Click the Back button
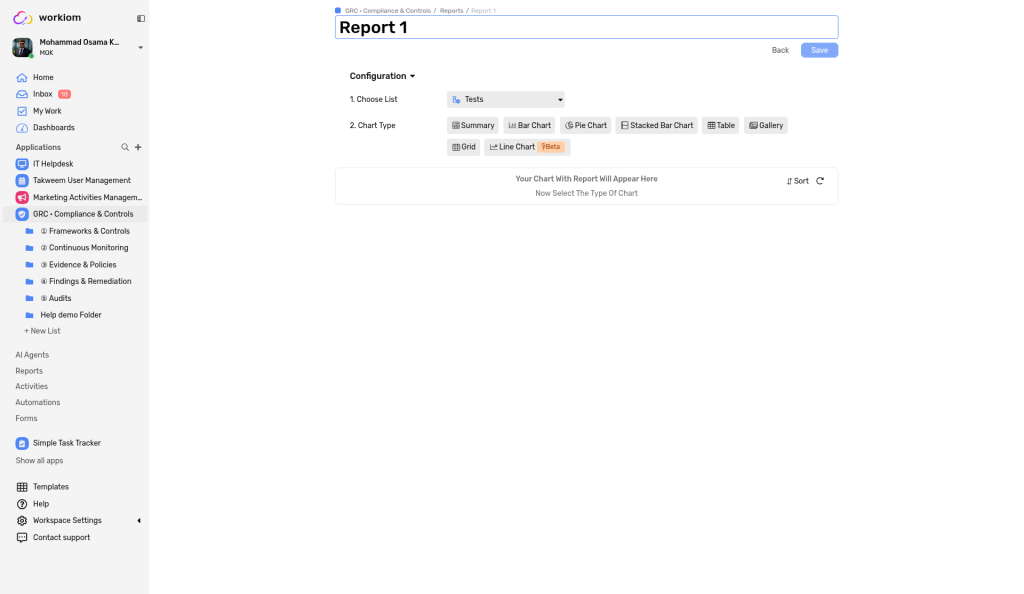 (x=780, y=50)
